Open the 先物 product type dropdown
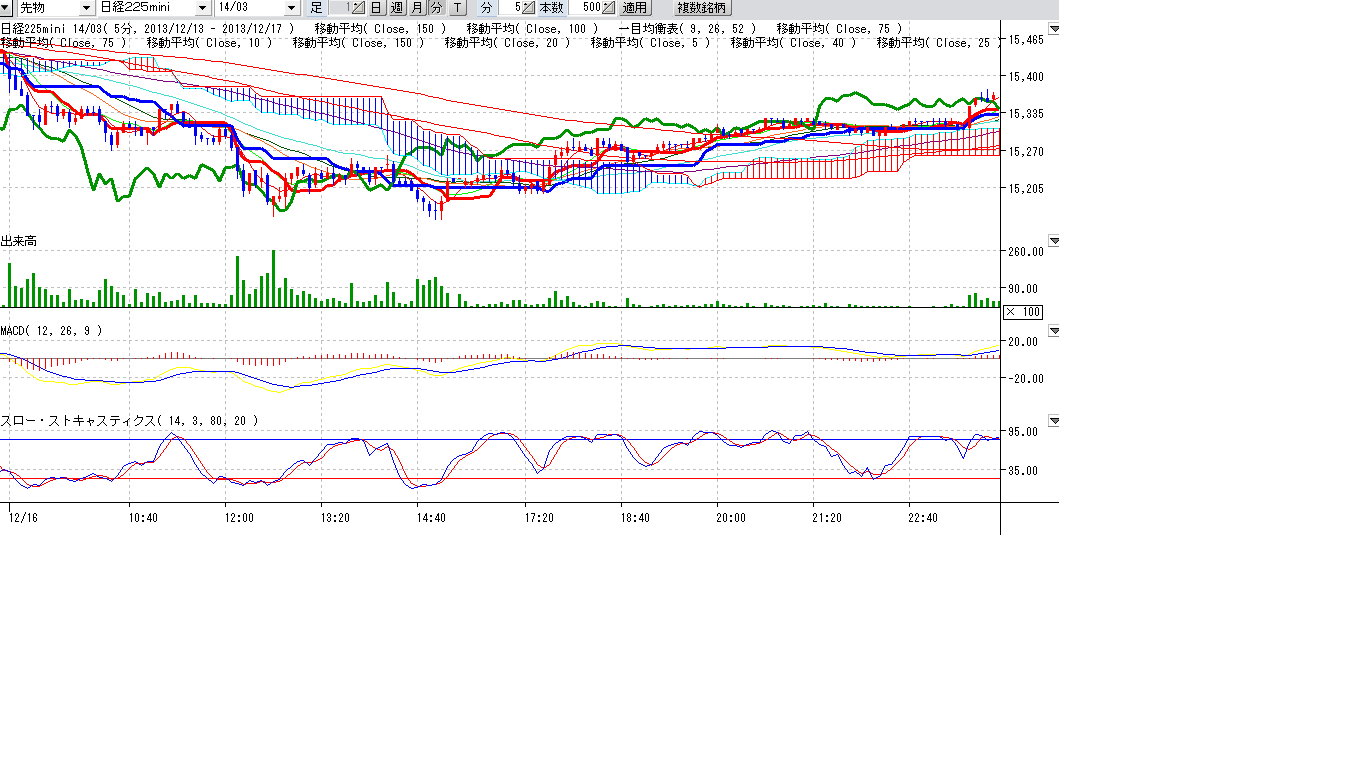Screen dimensions: 1366x768 pos(85,8)
